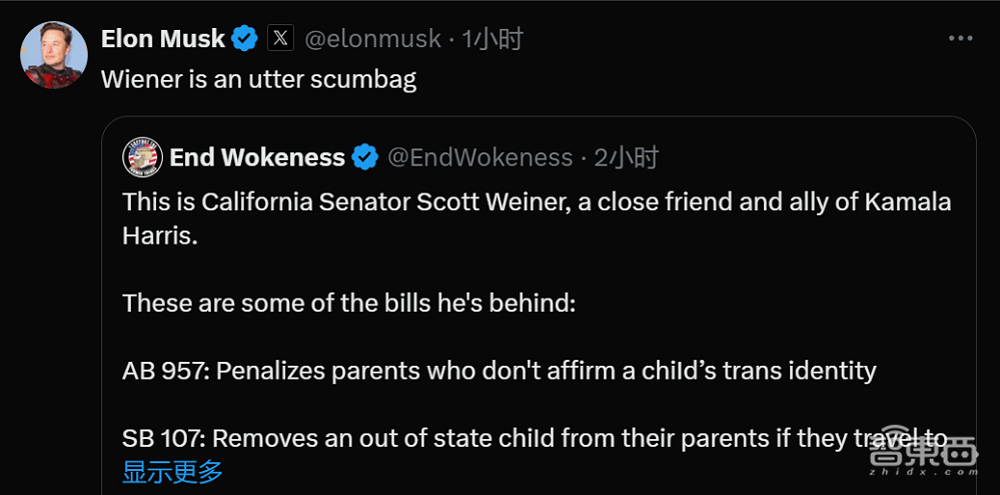Viewport: 1000px width, 495px height.
Task: Click the zhidx.com watermark logo
Action: coord(922,457)
